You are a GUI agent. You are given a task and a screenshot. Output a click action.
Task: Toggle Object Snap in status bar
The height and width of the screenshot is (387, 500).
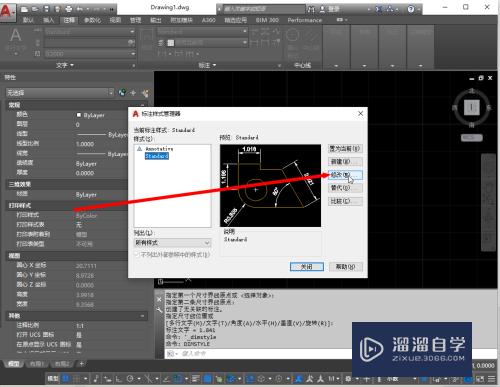(179, 379)
